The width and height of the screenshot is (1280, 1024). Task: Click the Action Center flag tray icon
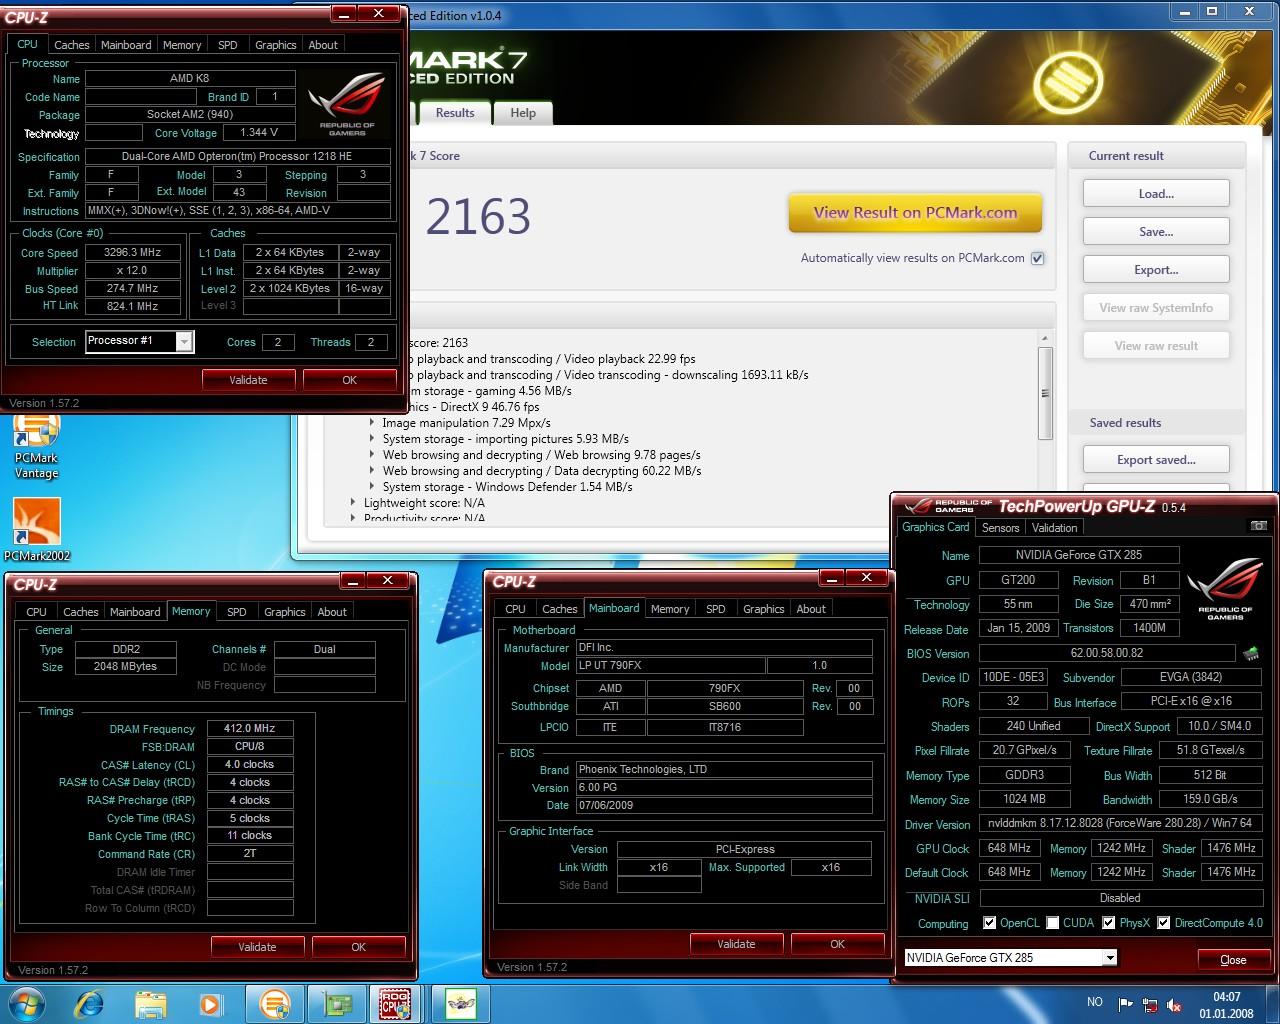1126,1004
